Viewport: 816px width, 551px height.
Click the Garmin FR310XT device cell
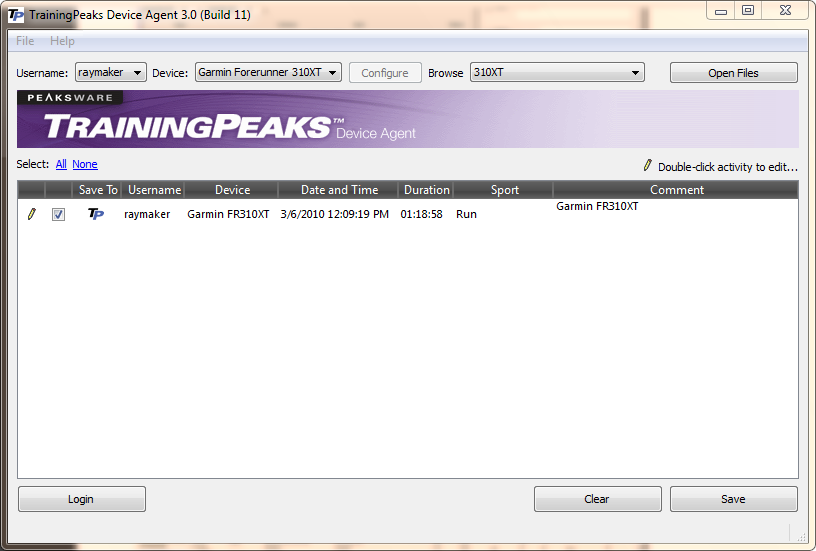(228, 214)
